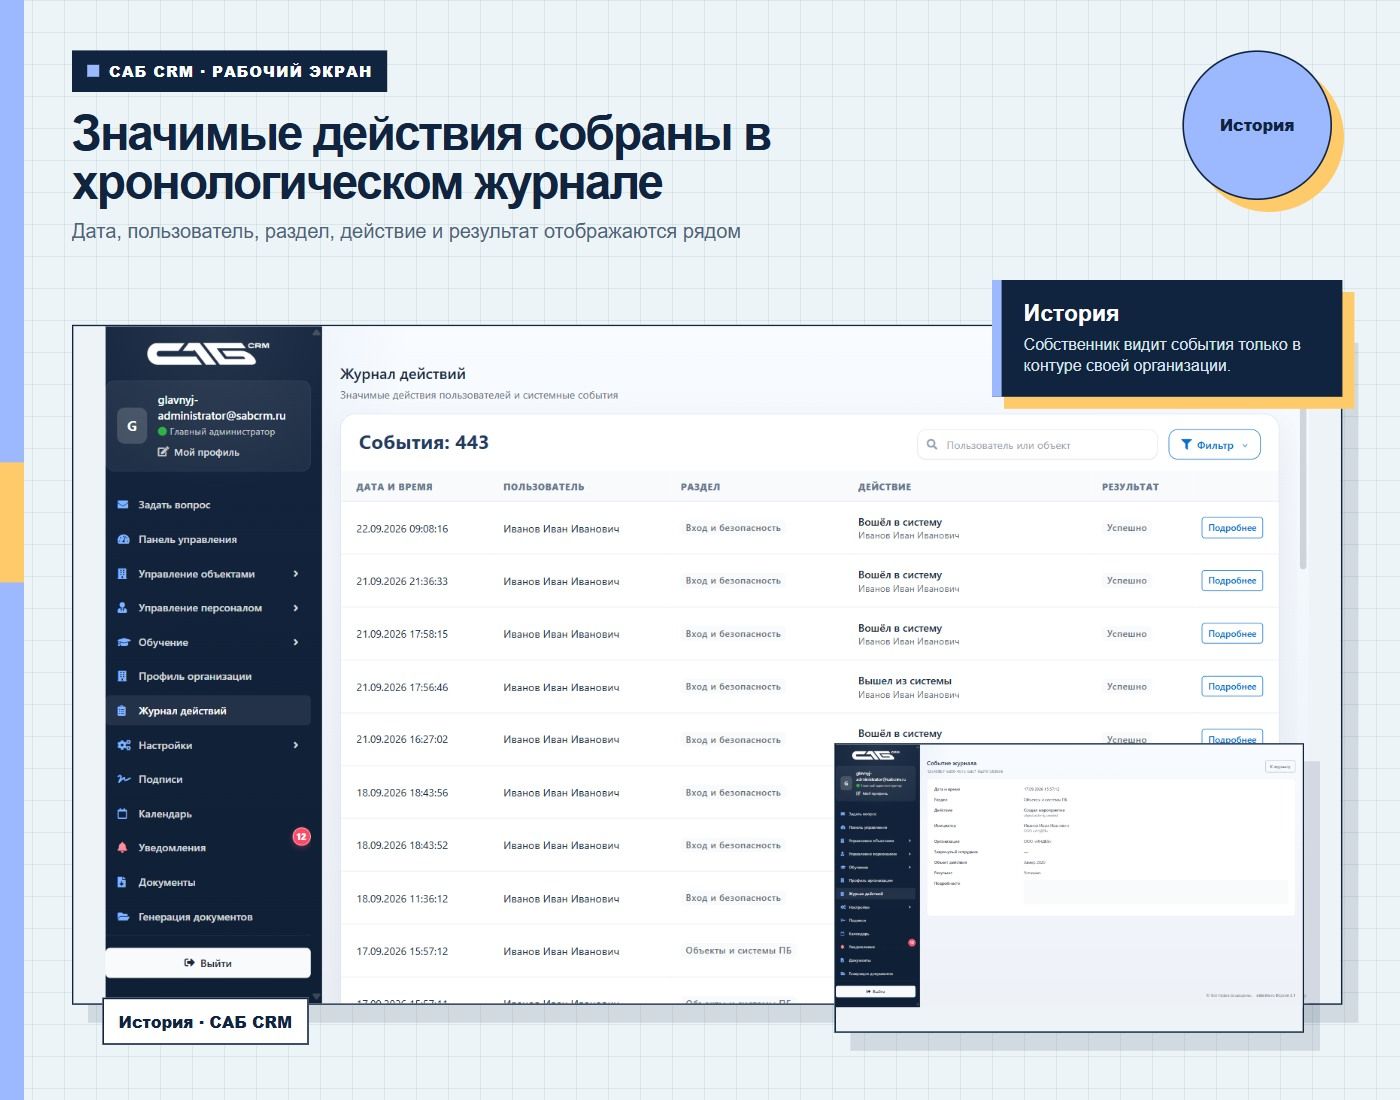Click Подробнее for 21.09.2026 21:36:33 event
The height and width of the screenshot is (1100, 1400).
[1232, 581]
